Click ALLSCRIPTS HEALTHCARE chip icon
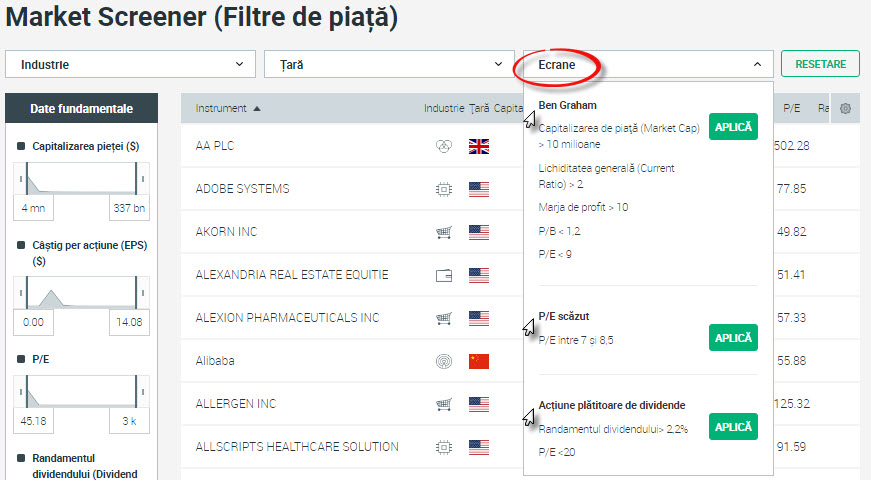Image resolution: width=871 pixels, height=480 pixels. coord(444,447)
